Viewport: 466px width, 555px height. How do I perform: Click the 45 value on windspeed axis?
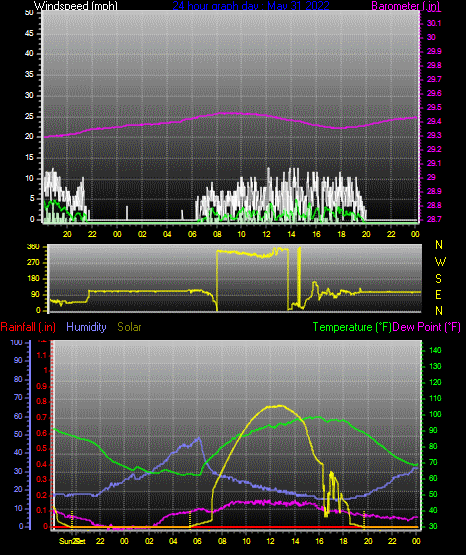pos(29,34)
